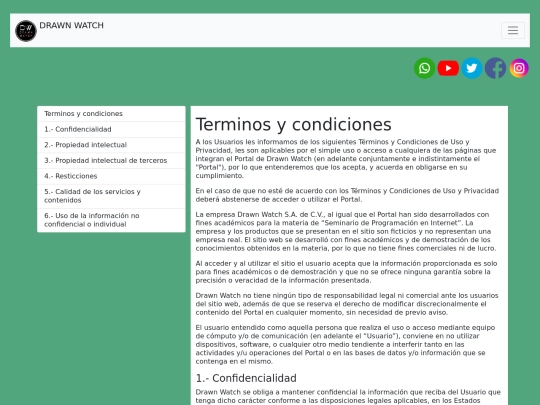Viewport: 540px width, 405px height.
Task: Click paragraph starting 'La empresa Drawn Watch S.A.'
Action: click(x=346, y=231)
